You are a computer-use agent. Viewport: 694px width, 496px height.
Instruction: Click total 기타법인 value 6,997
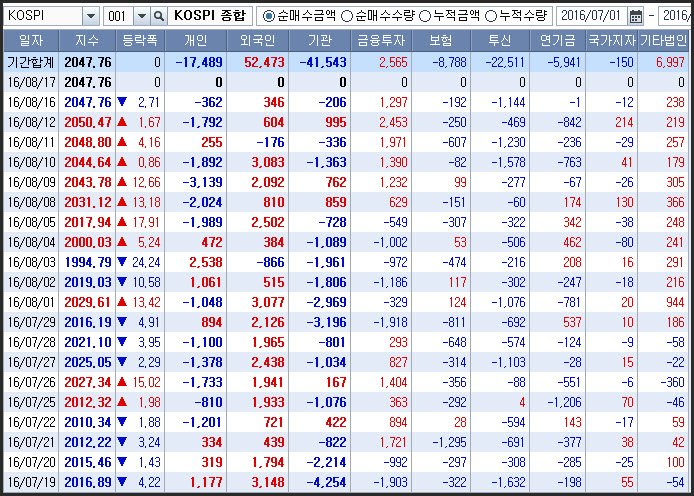pyautogui.click(x=670, y=62)
